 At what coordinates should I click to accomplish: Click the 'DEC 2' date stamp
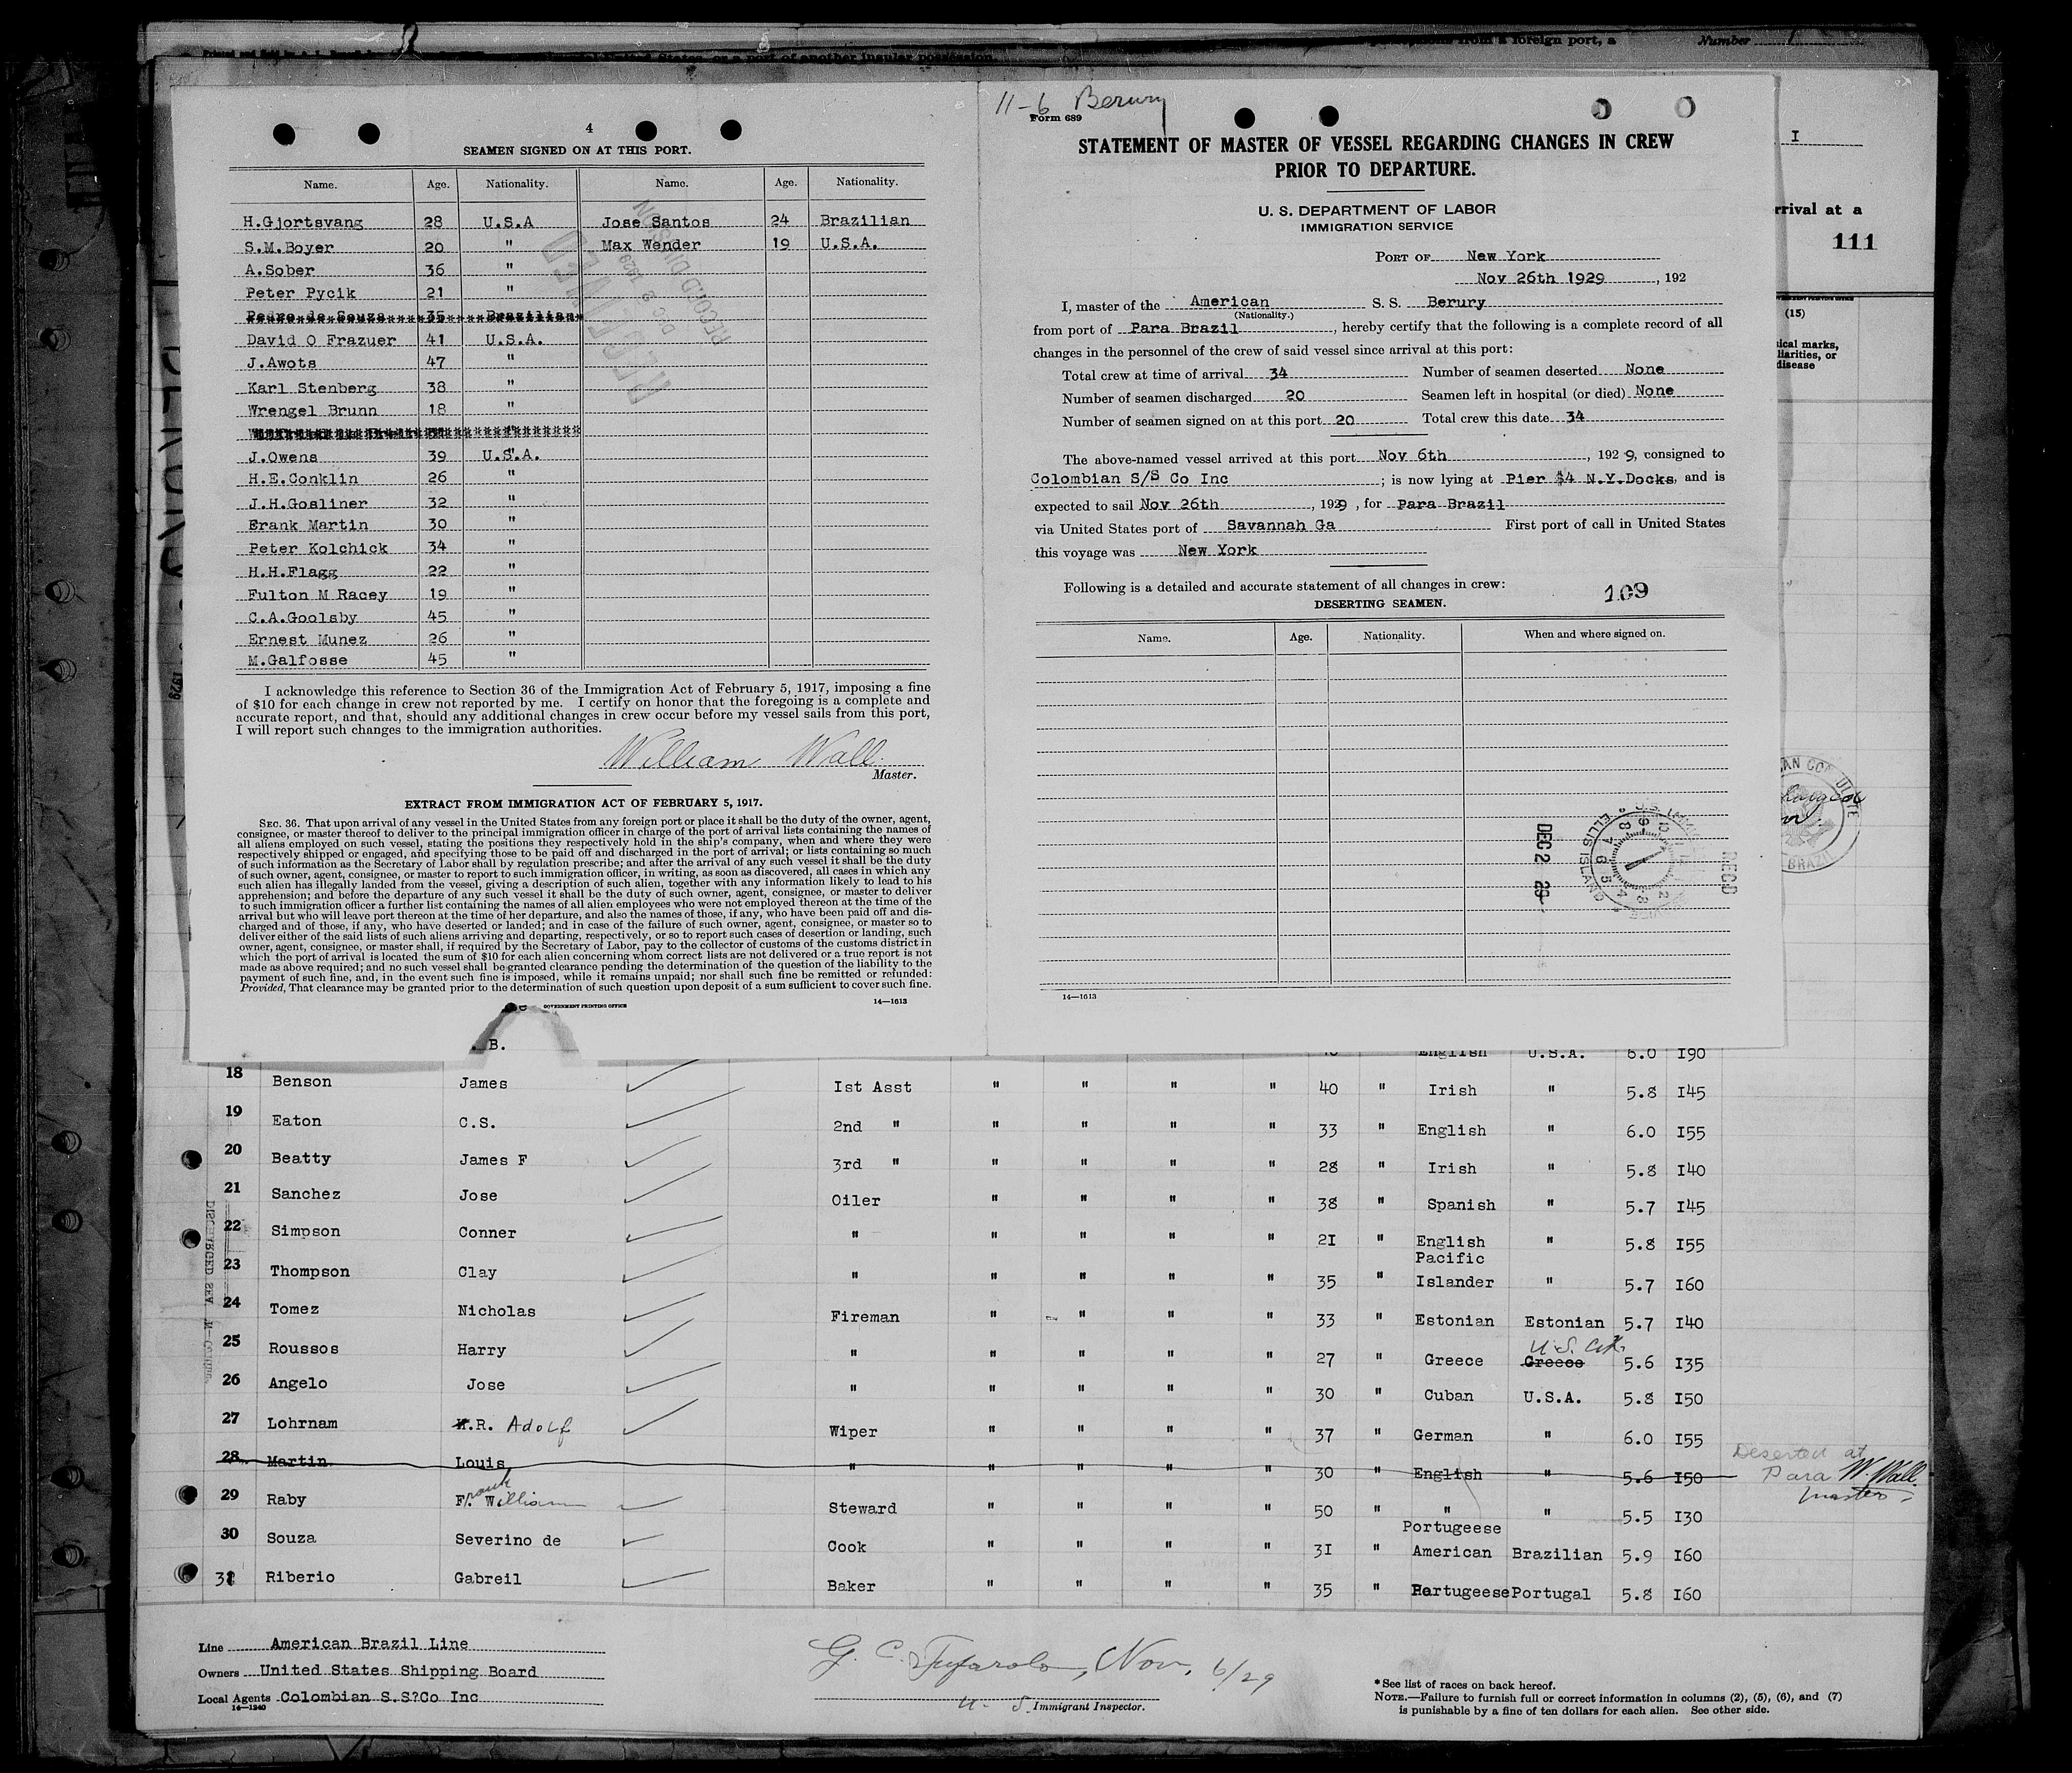click(x=1543, y=864)
